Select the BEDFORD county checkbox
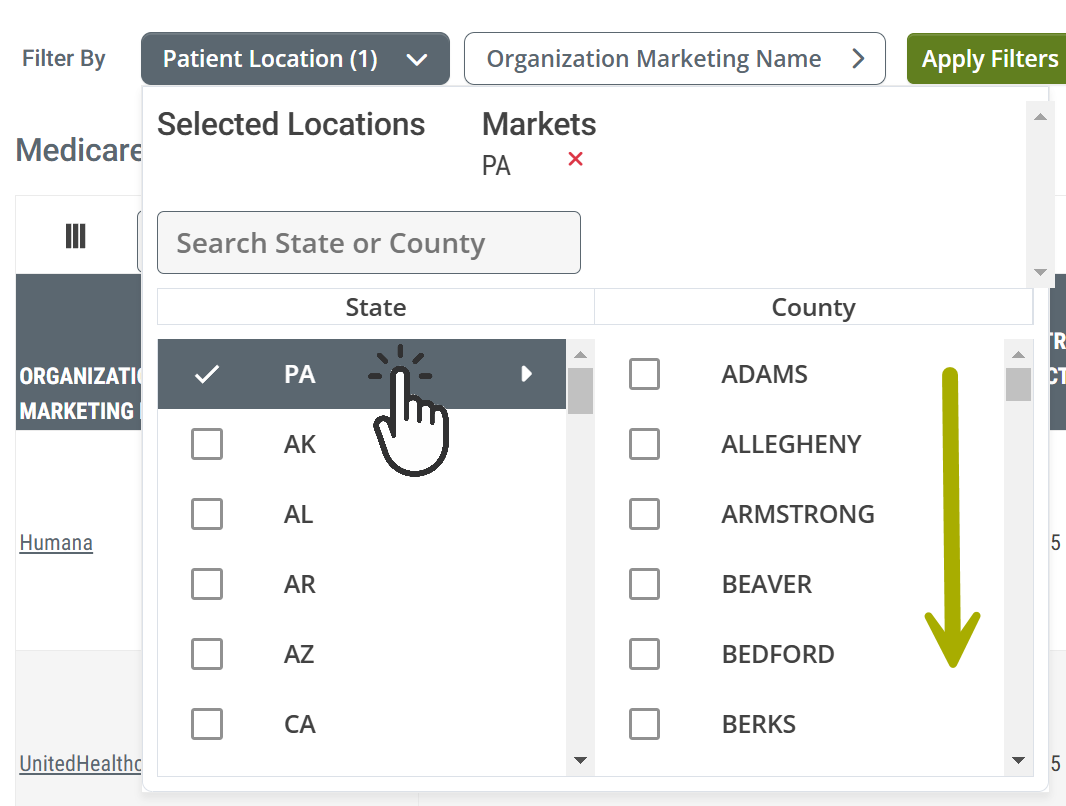Image resolution: width=1066 pixels, height=806 pixels. (x=644, y=654)
